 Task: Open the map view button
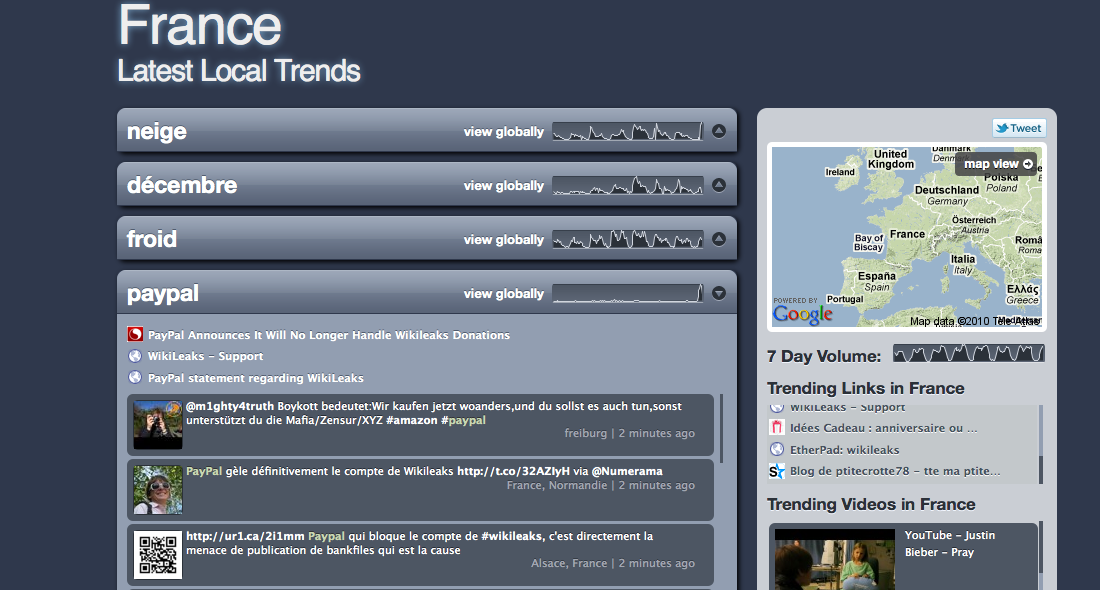point(996,164)
